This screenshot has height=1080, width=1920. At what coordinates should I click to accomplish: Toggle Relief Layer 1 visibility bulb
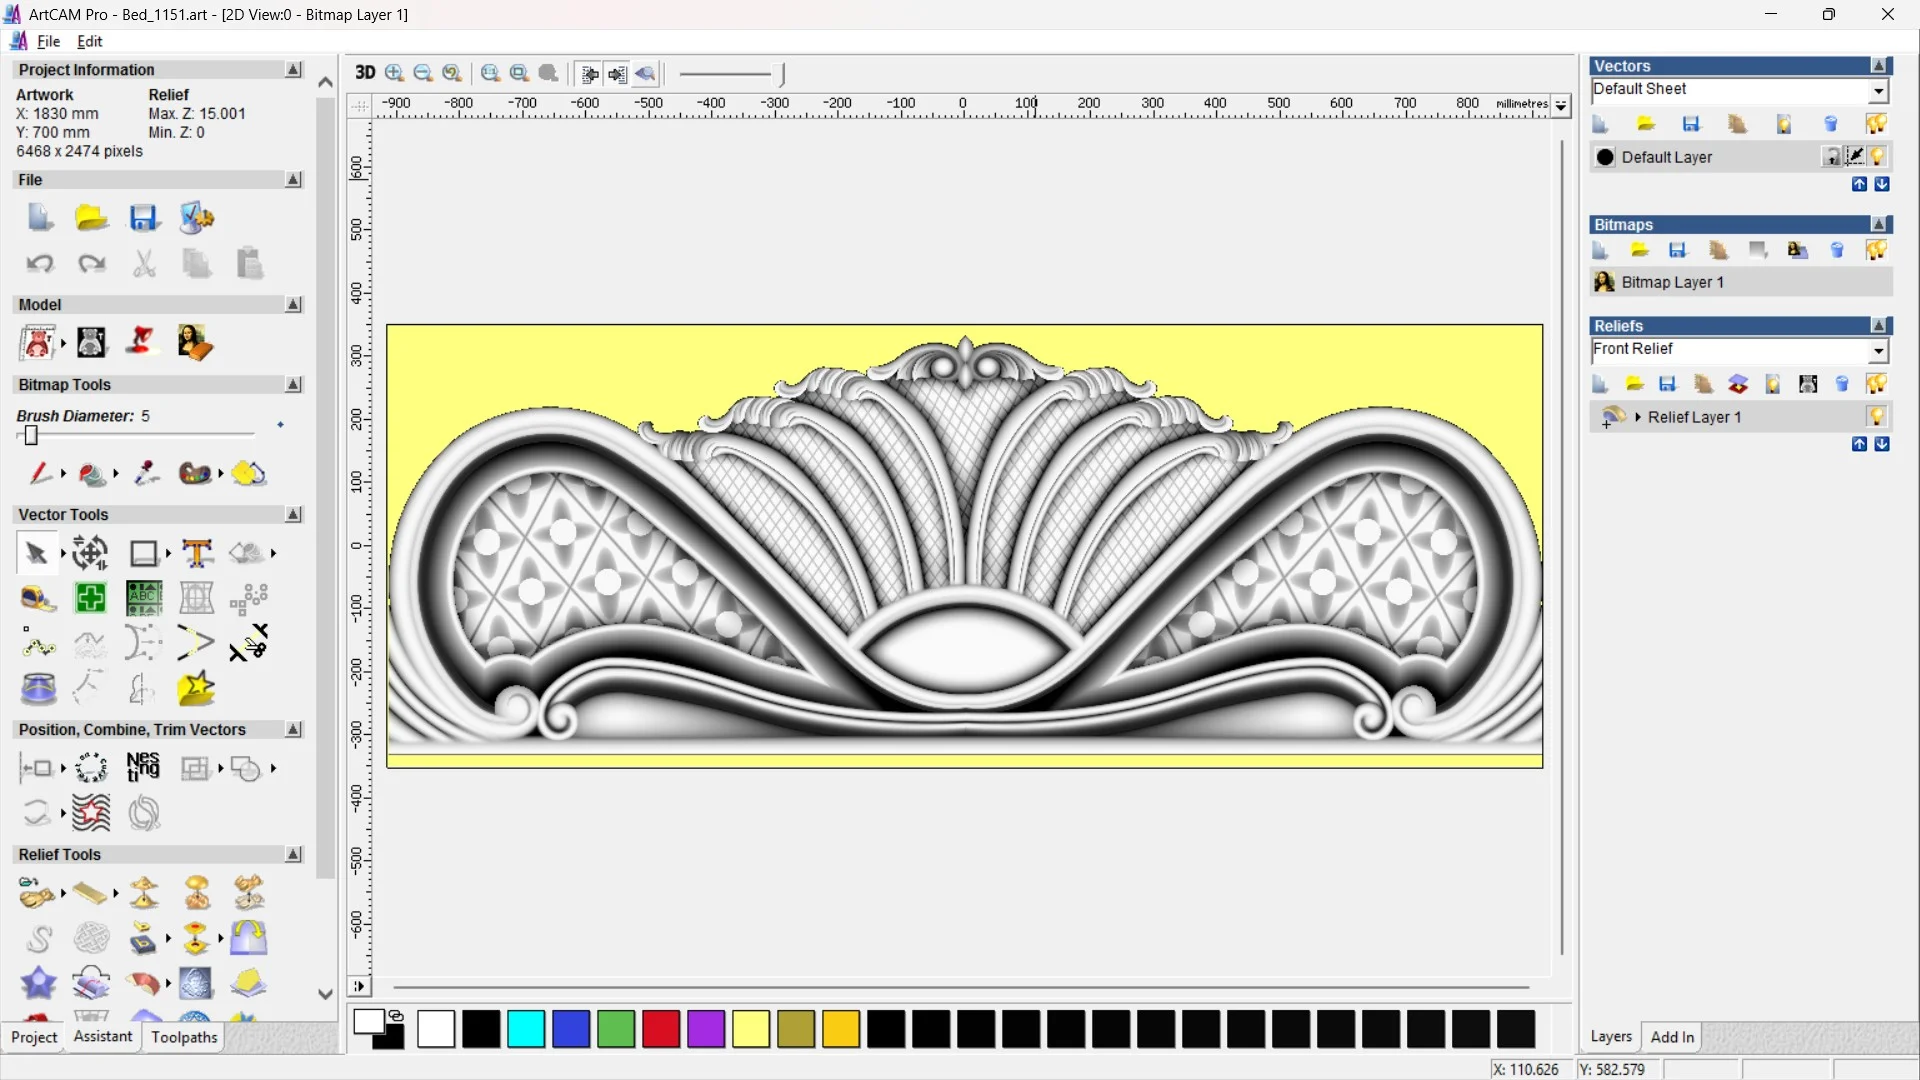click(x=1877, y=417)
